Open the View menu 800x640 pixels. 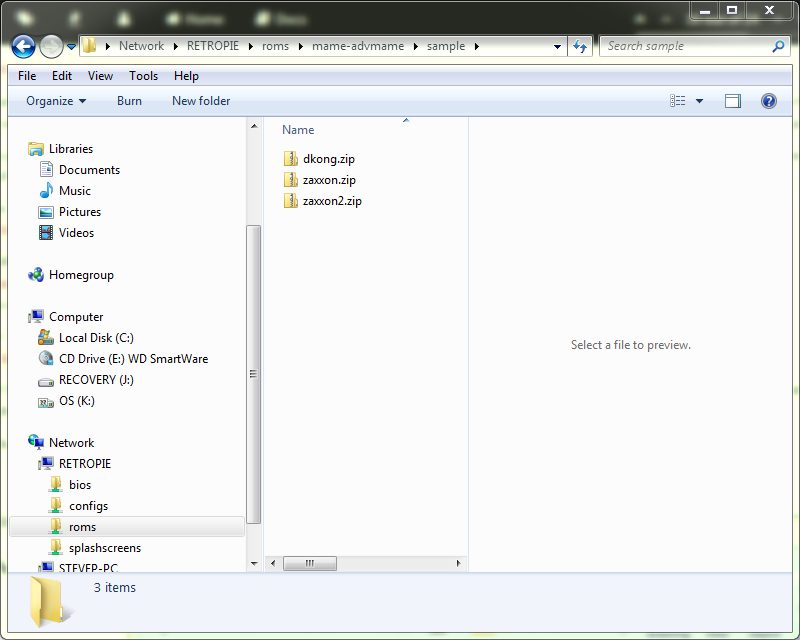pos(100,76)
